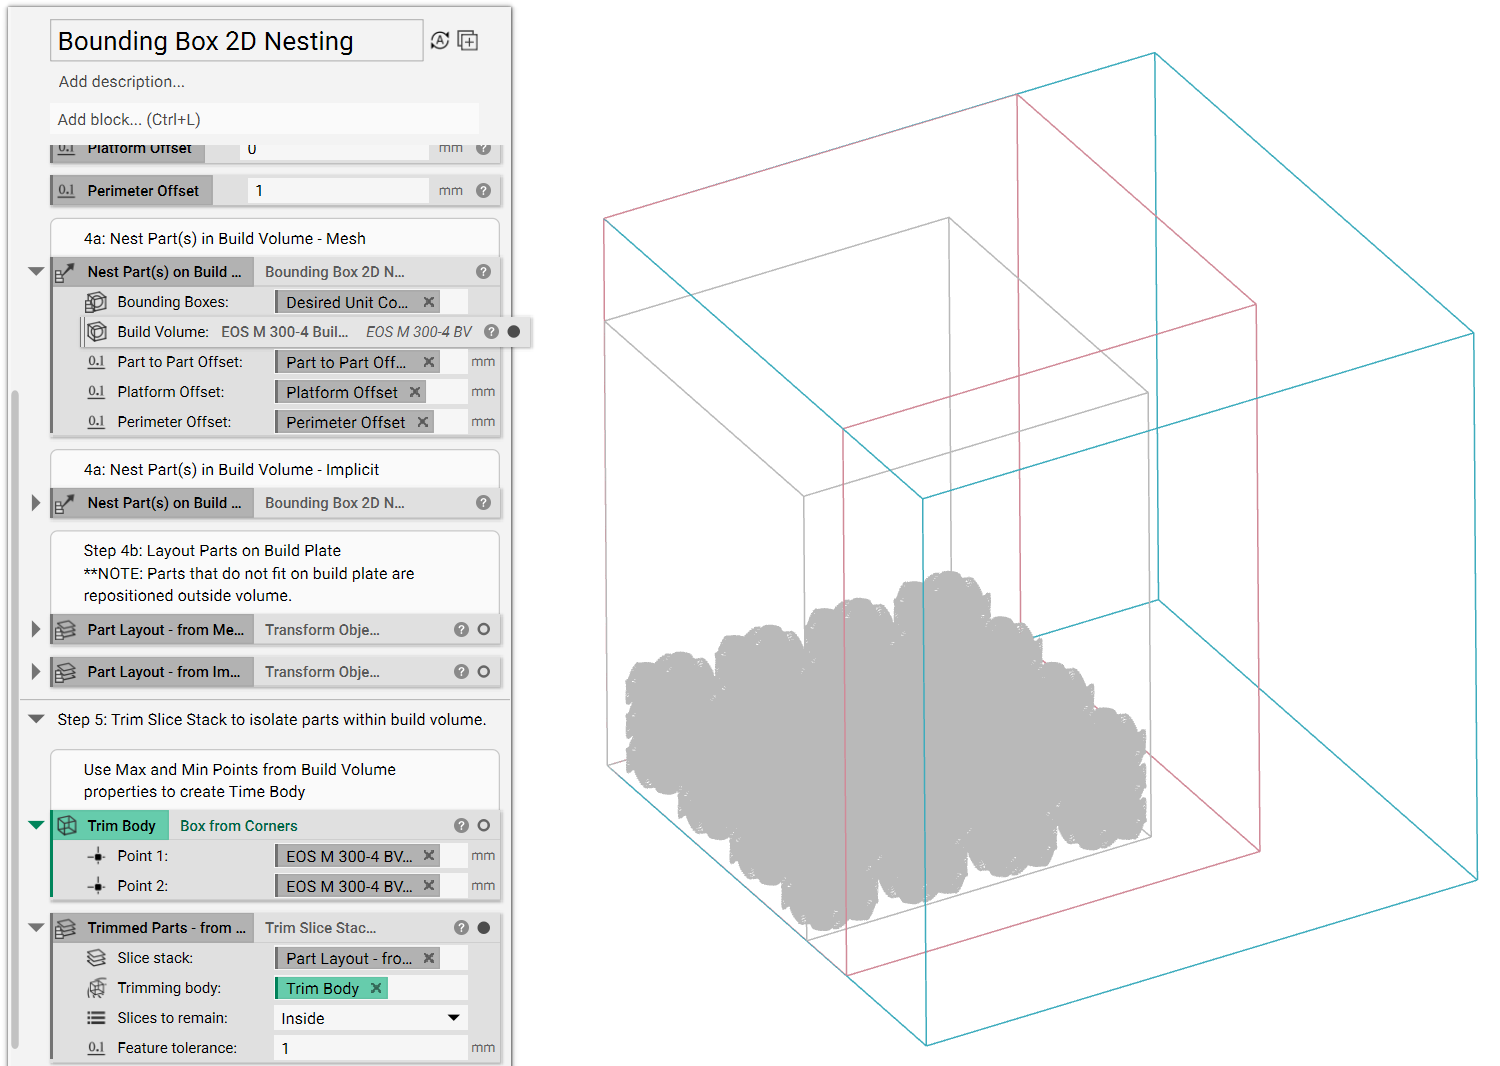Click the add-new-block icon beside title
The height and width of the screenshot is (1066, 1500).
(468, 40)
